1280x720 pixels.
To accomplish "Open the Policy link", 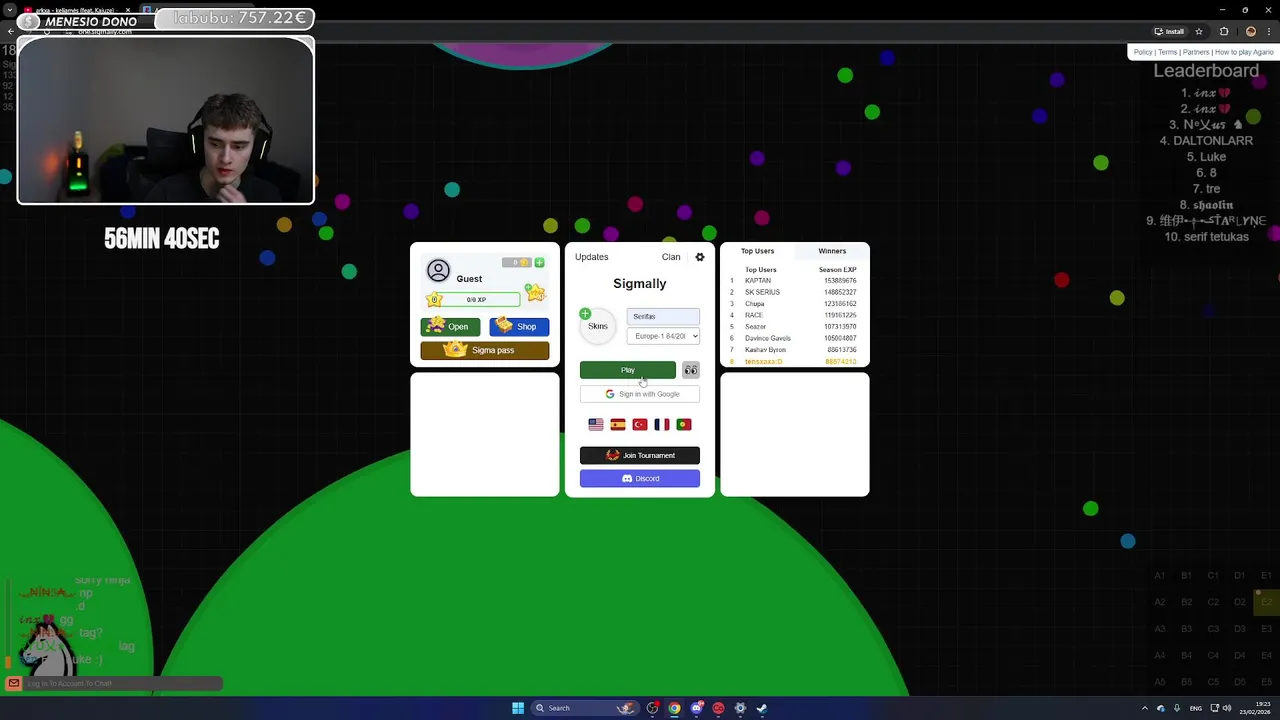I will (1143, 52).
